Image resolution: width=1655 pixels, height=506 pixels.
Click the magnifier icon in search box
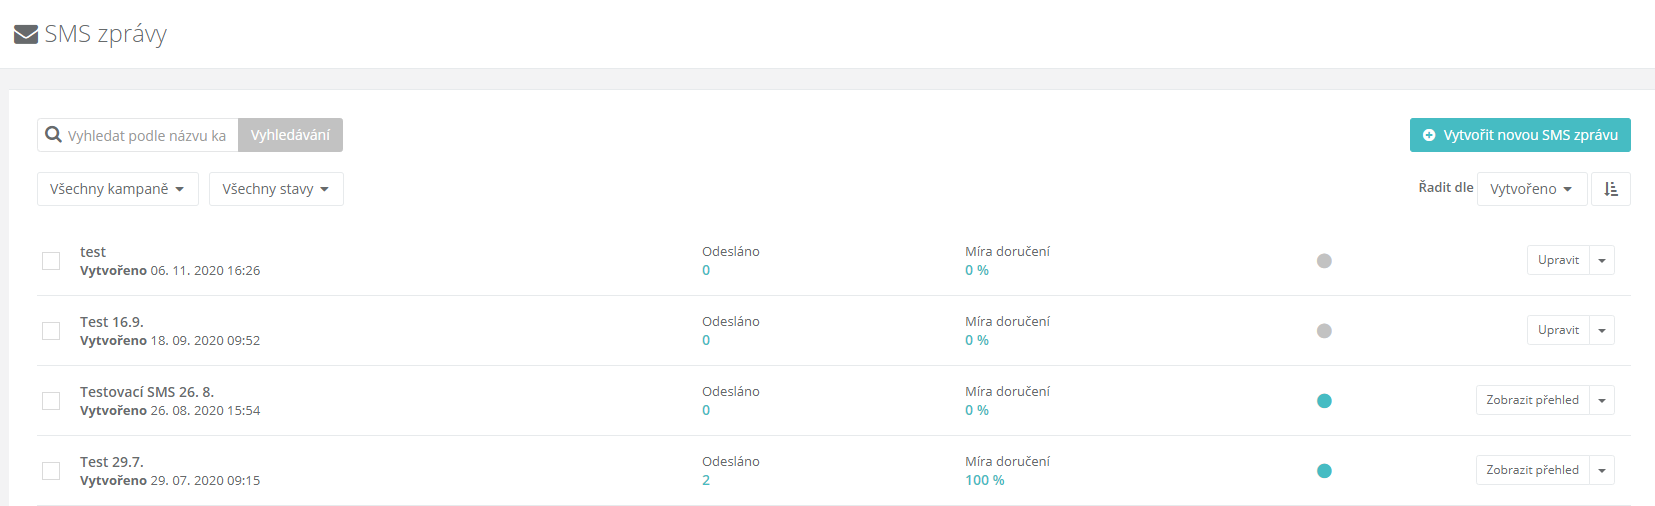[54, 134]
